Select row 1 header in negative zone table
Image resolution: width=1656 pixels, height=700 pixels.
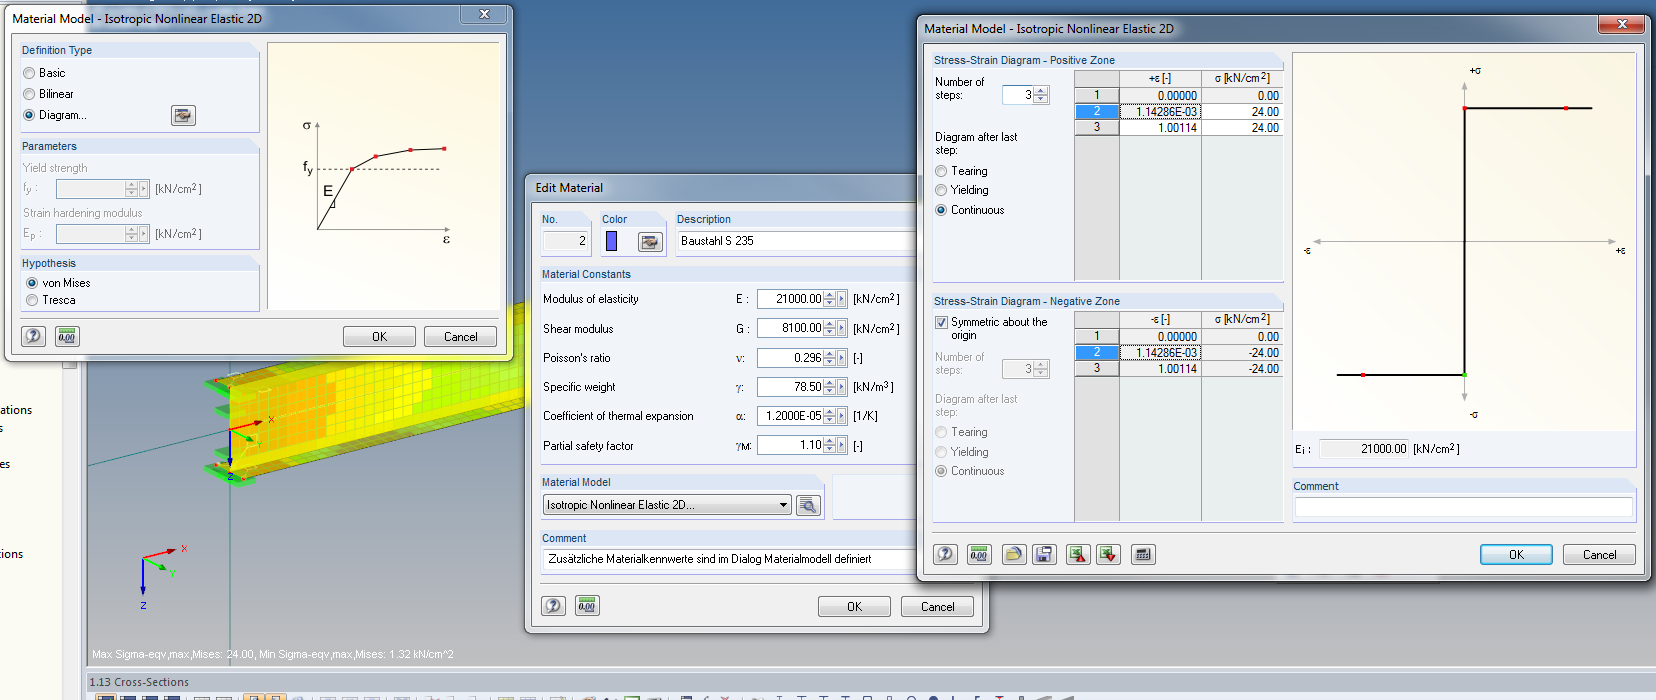pos(1097,337)
